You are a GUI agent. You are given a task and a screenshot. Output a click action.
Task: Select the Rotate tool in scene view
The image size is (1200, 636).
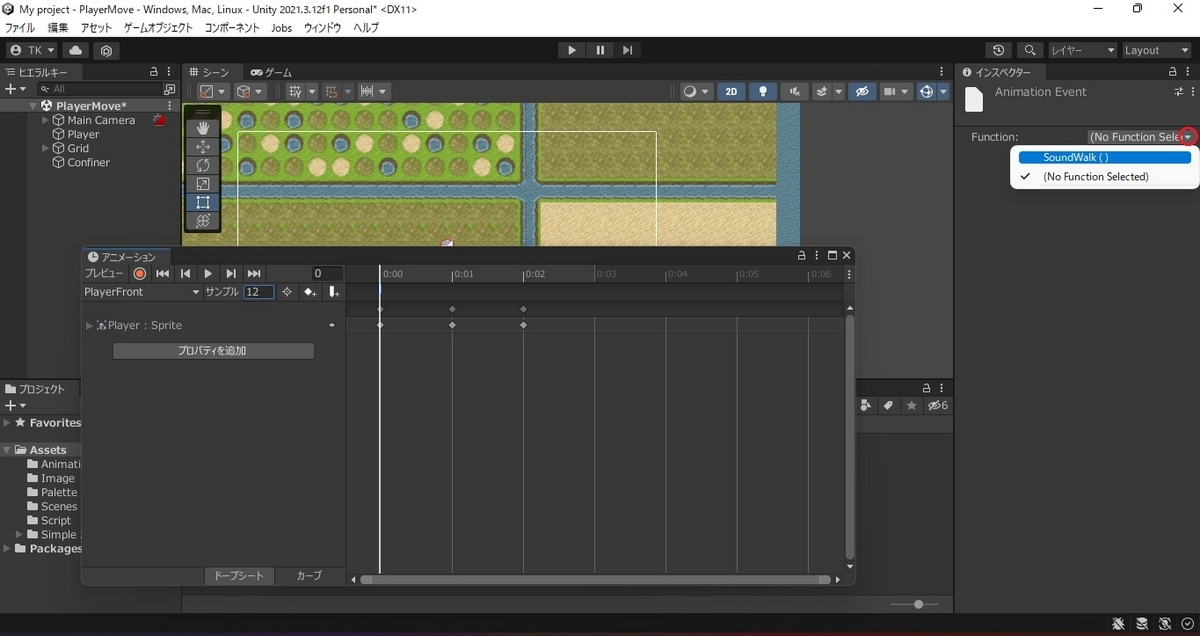[x=203, y=165]
